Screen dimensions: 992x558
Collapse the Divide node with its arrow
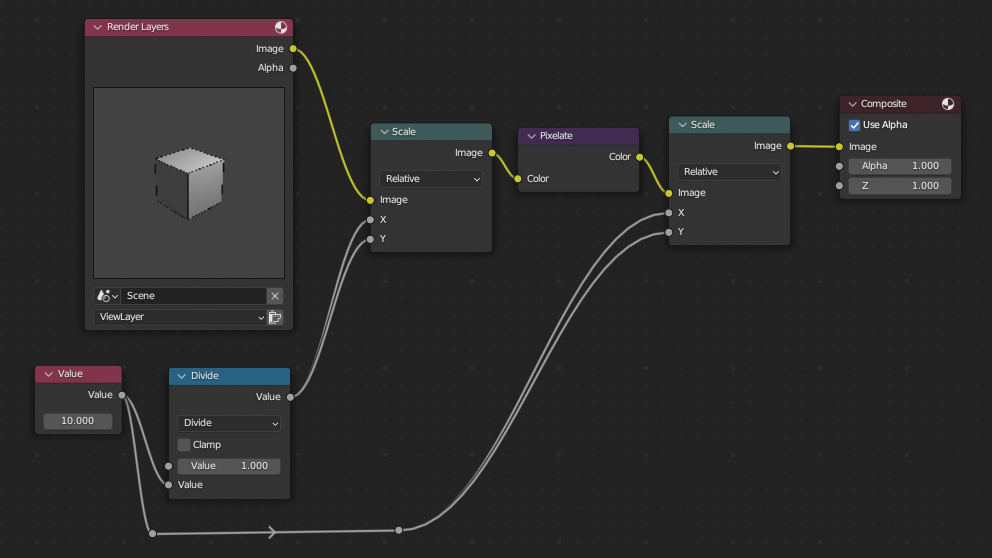point(181,376)
